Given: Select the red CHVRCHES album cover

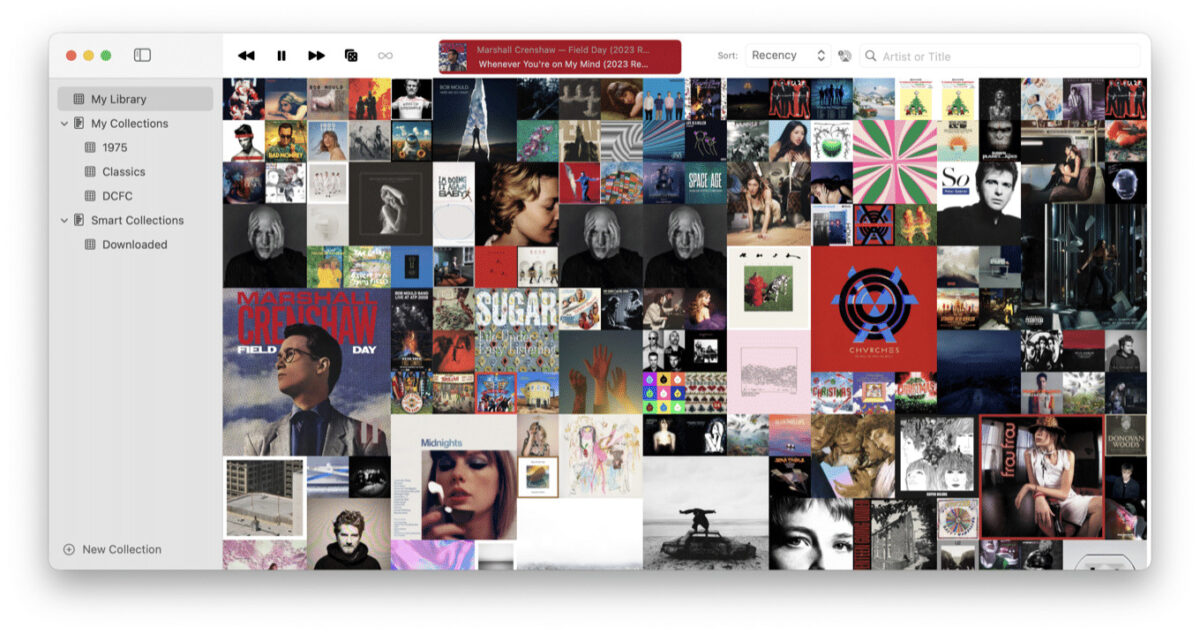Looking at the screenshot, I should [874, 309].
